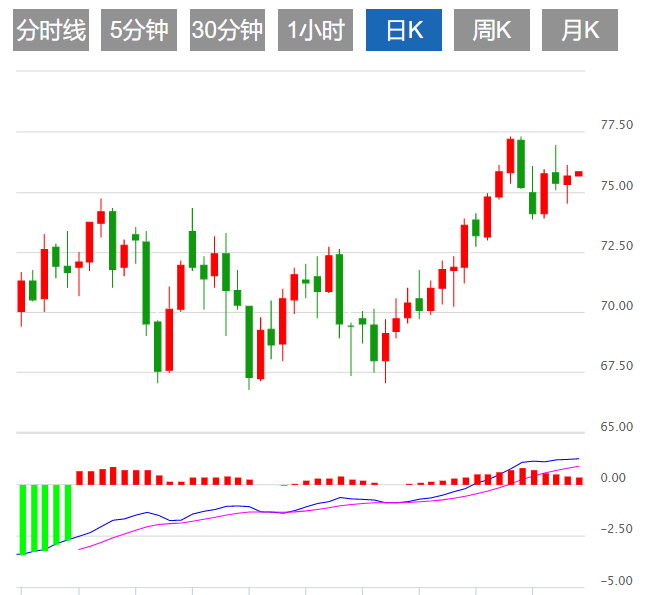Click the rightmost small red candlestick
The image size is (649, 595).
[x=578, y=174]
